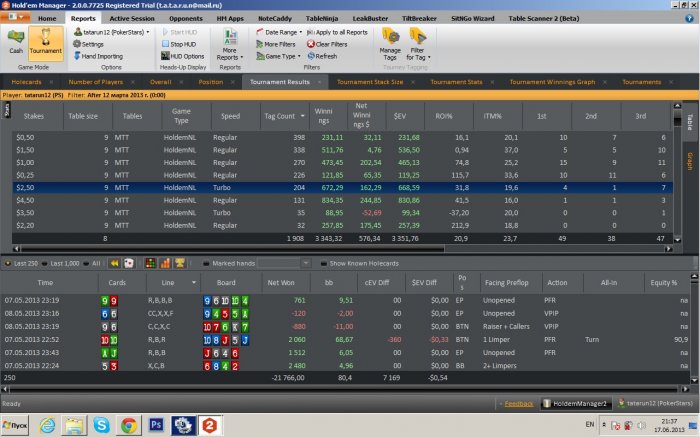Click the gold trophy icon in hands toolbar
700x437 pixels.
(x=180, y=263)
